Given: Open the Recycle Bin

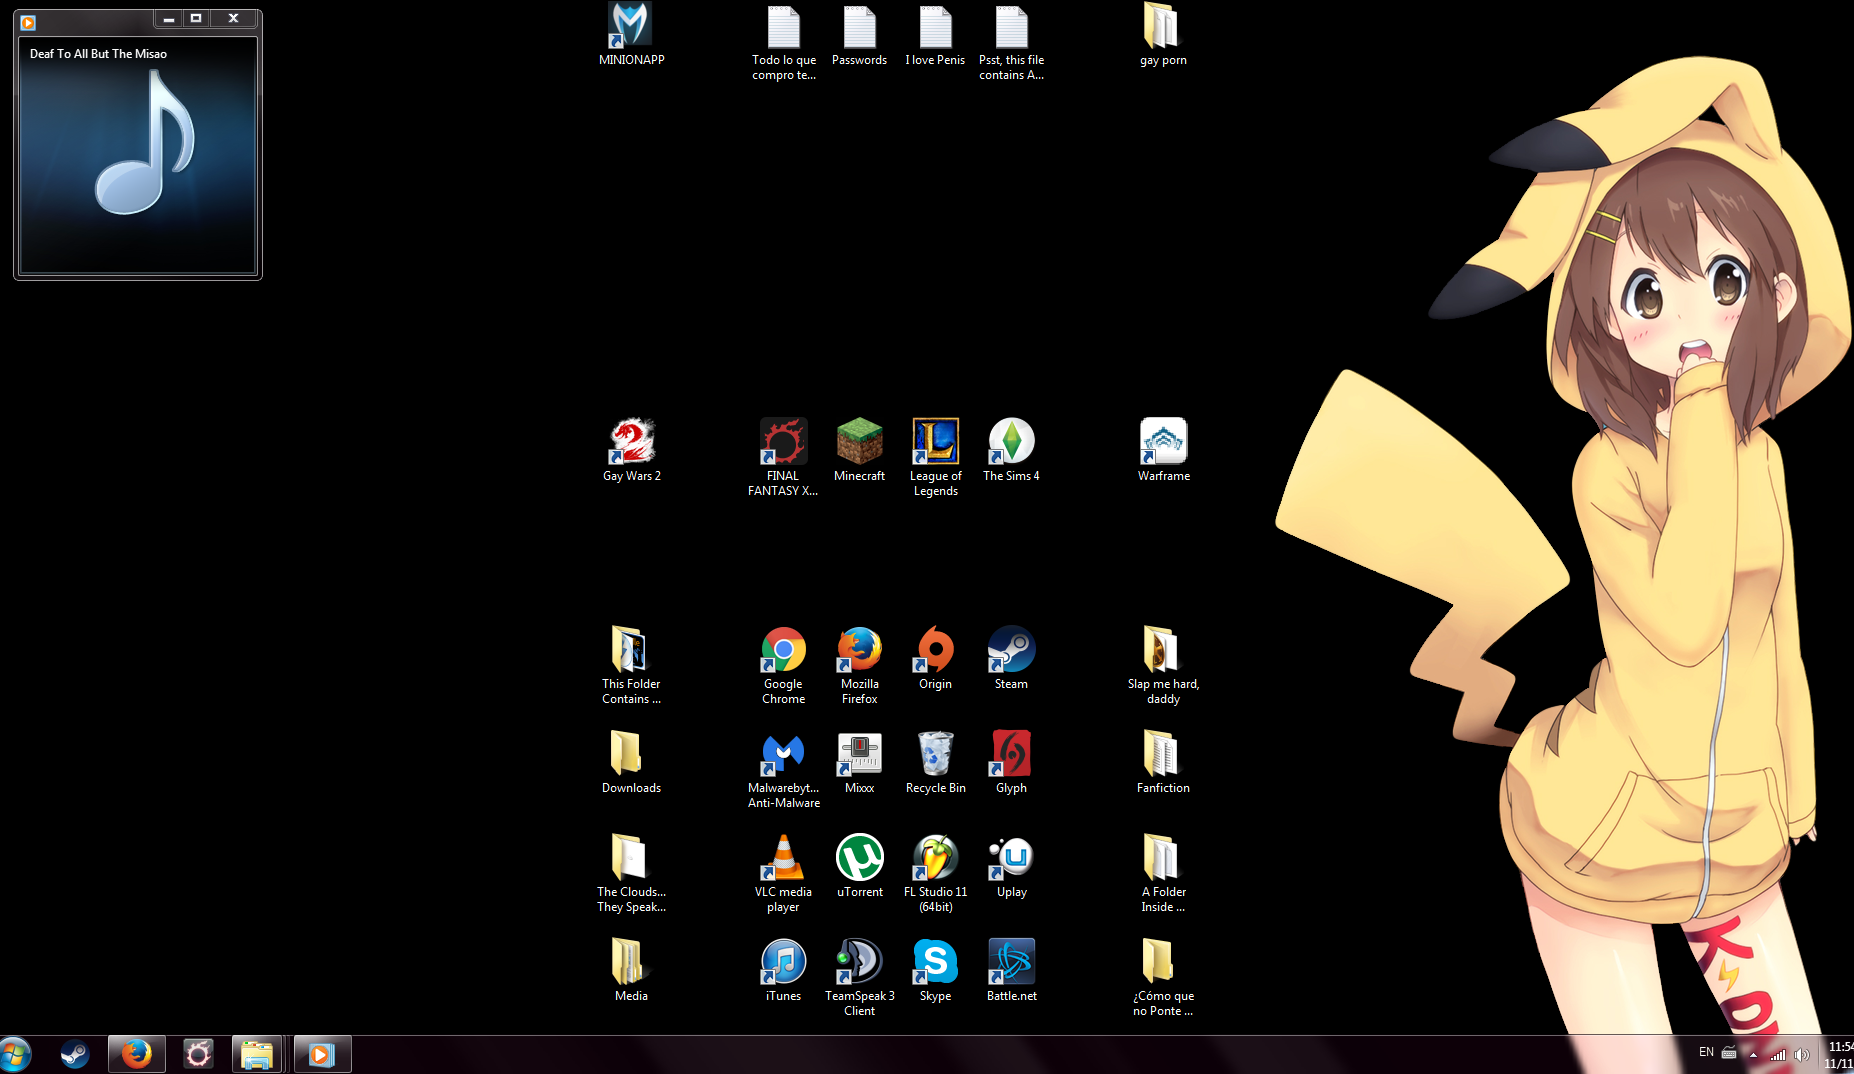Looking at the screenshot, I should tap(936, 762).
